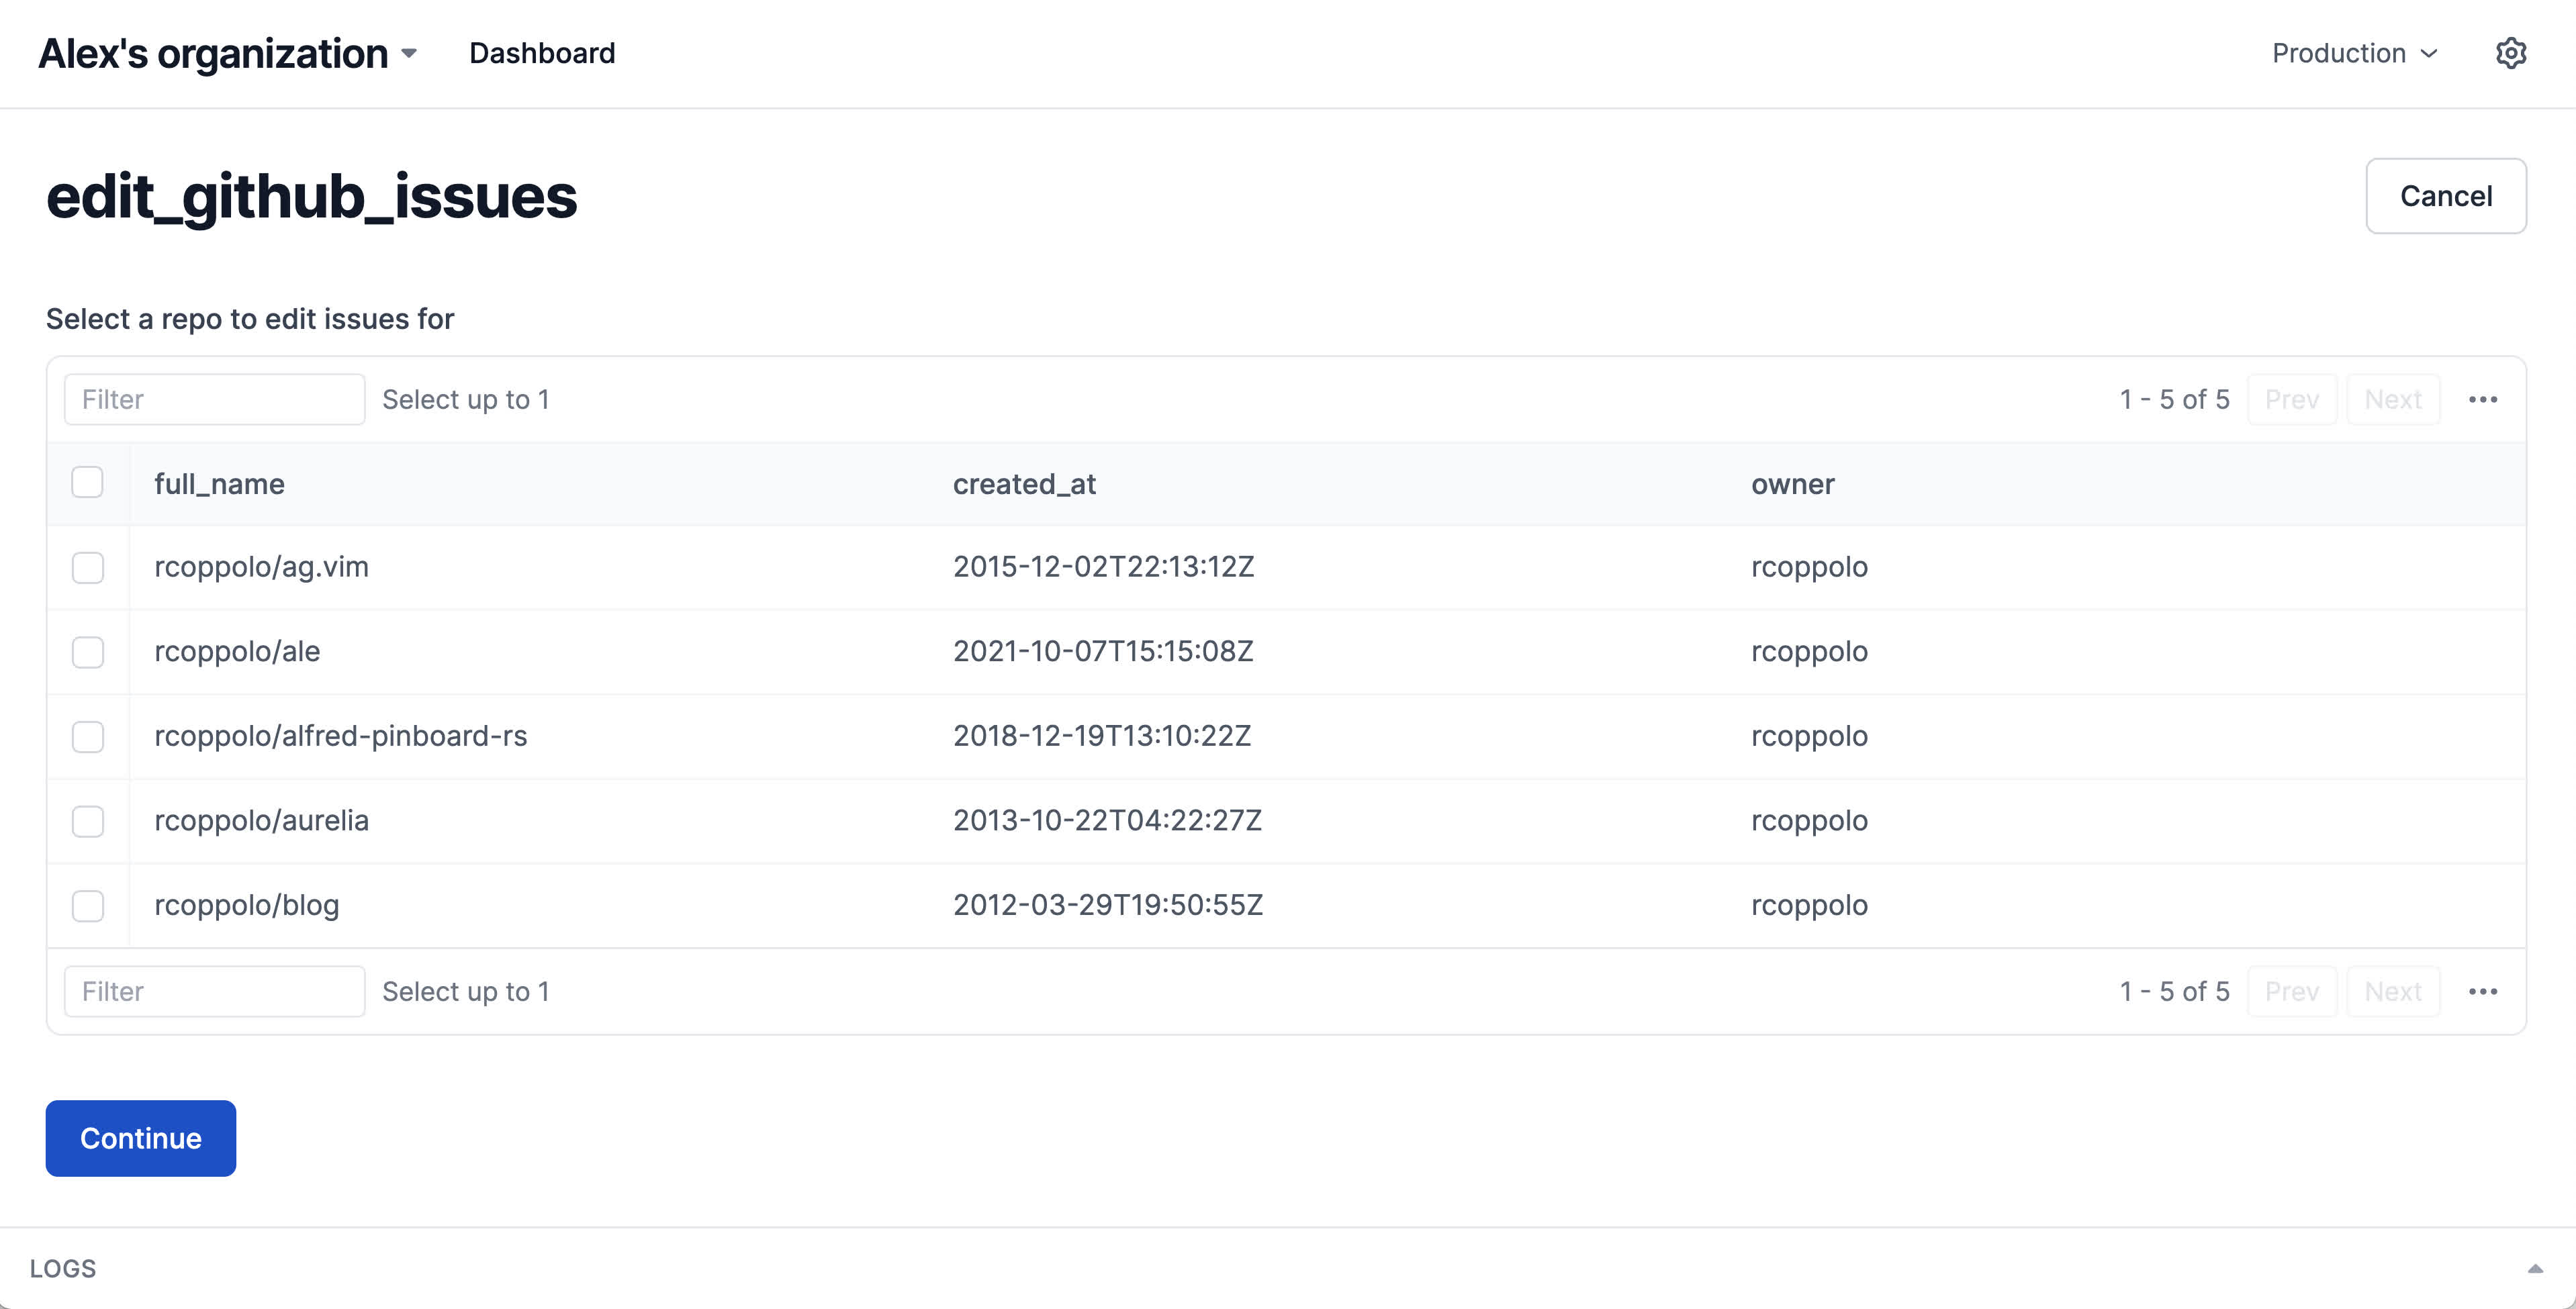The image size is (2576, 1309).
Task: Select the rcoppolo/ale repo checkbox
Action: (88, 652)
